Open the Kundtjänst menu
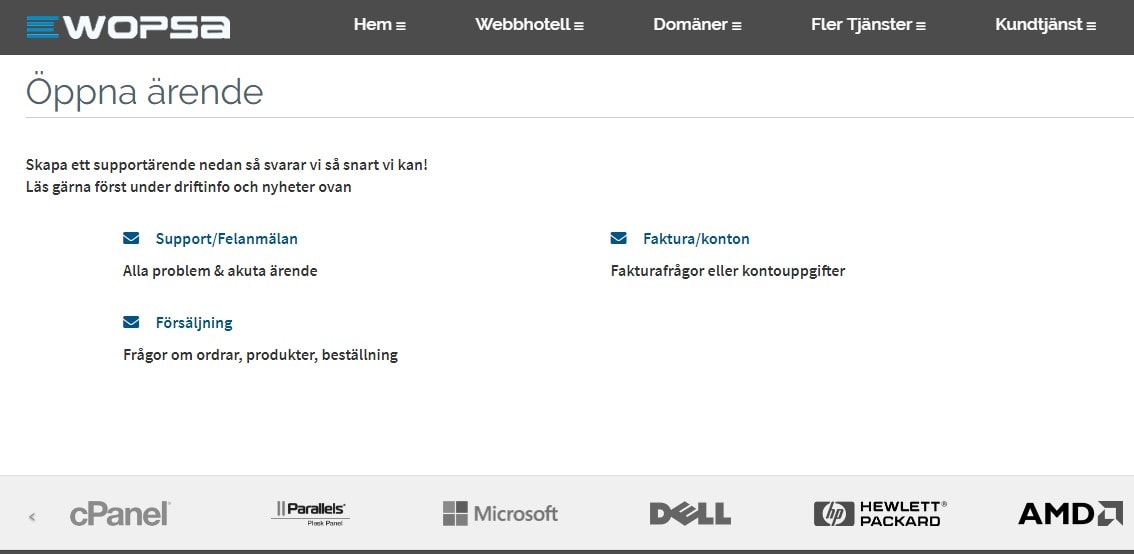 [1046, 25]
